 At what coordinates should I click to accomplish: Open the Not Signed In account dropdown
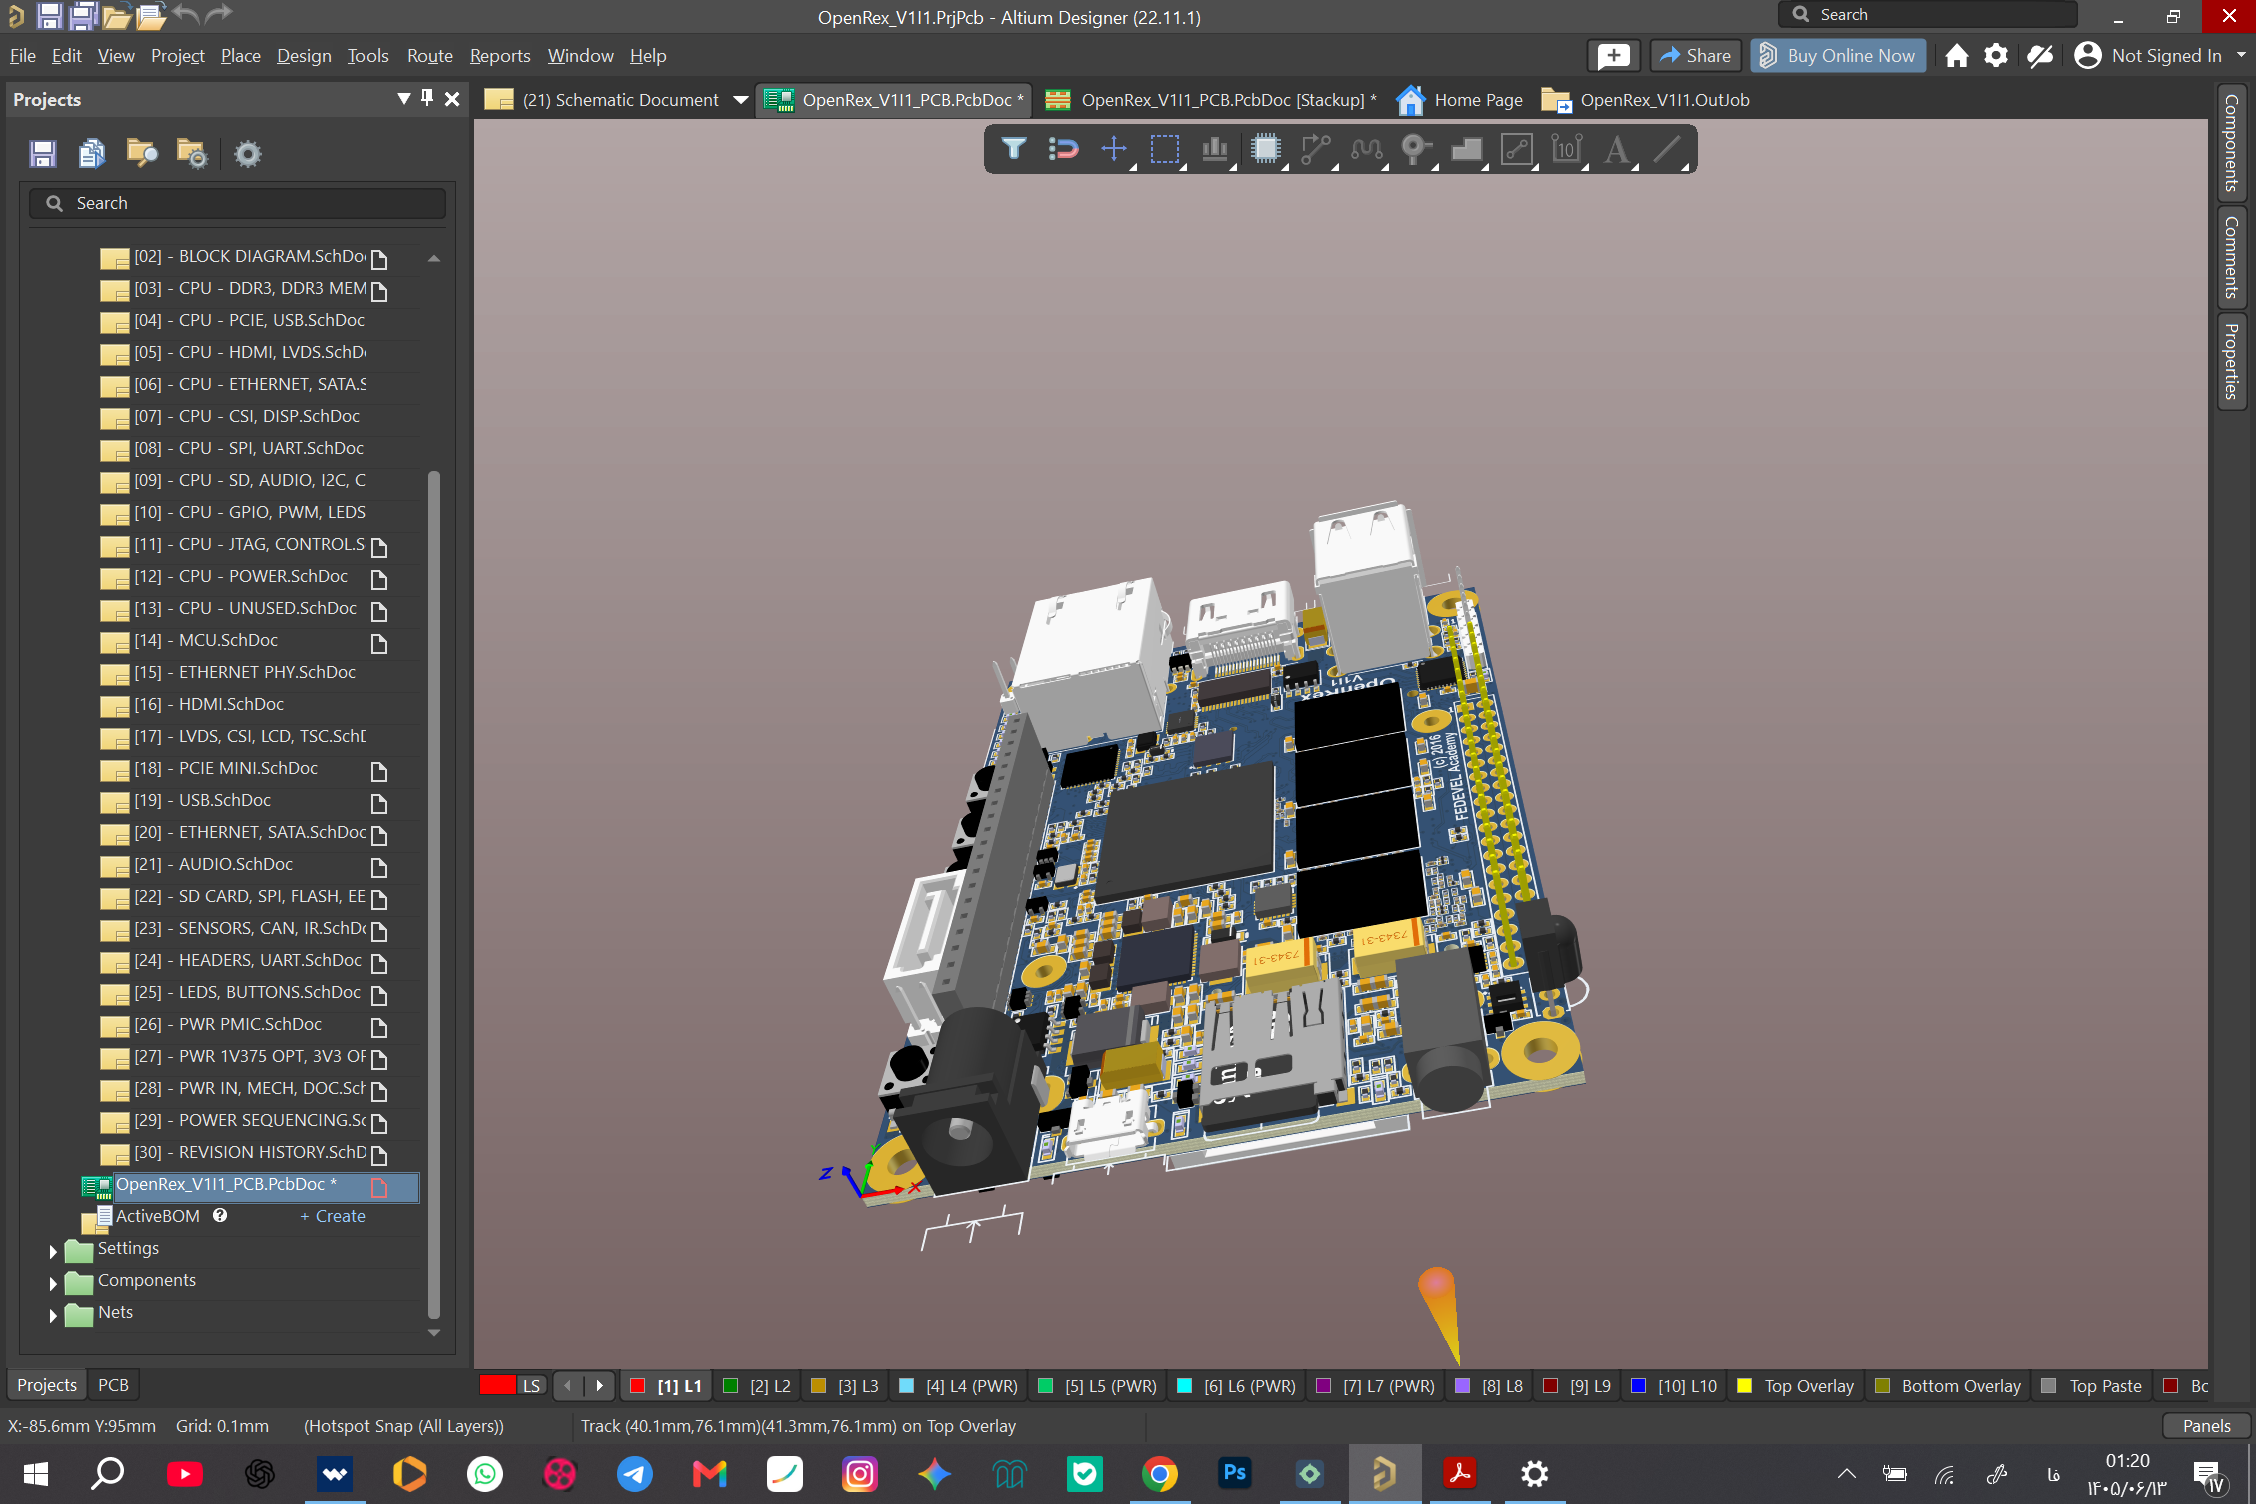[x=2241, y=56]
